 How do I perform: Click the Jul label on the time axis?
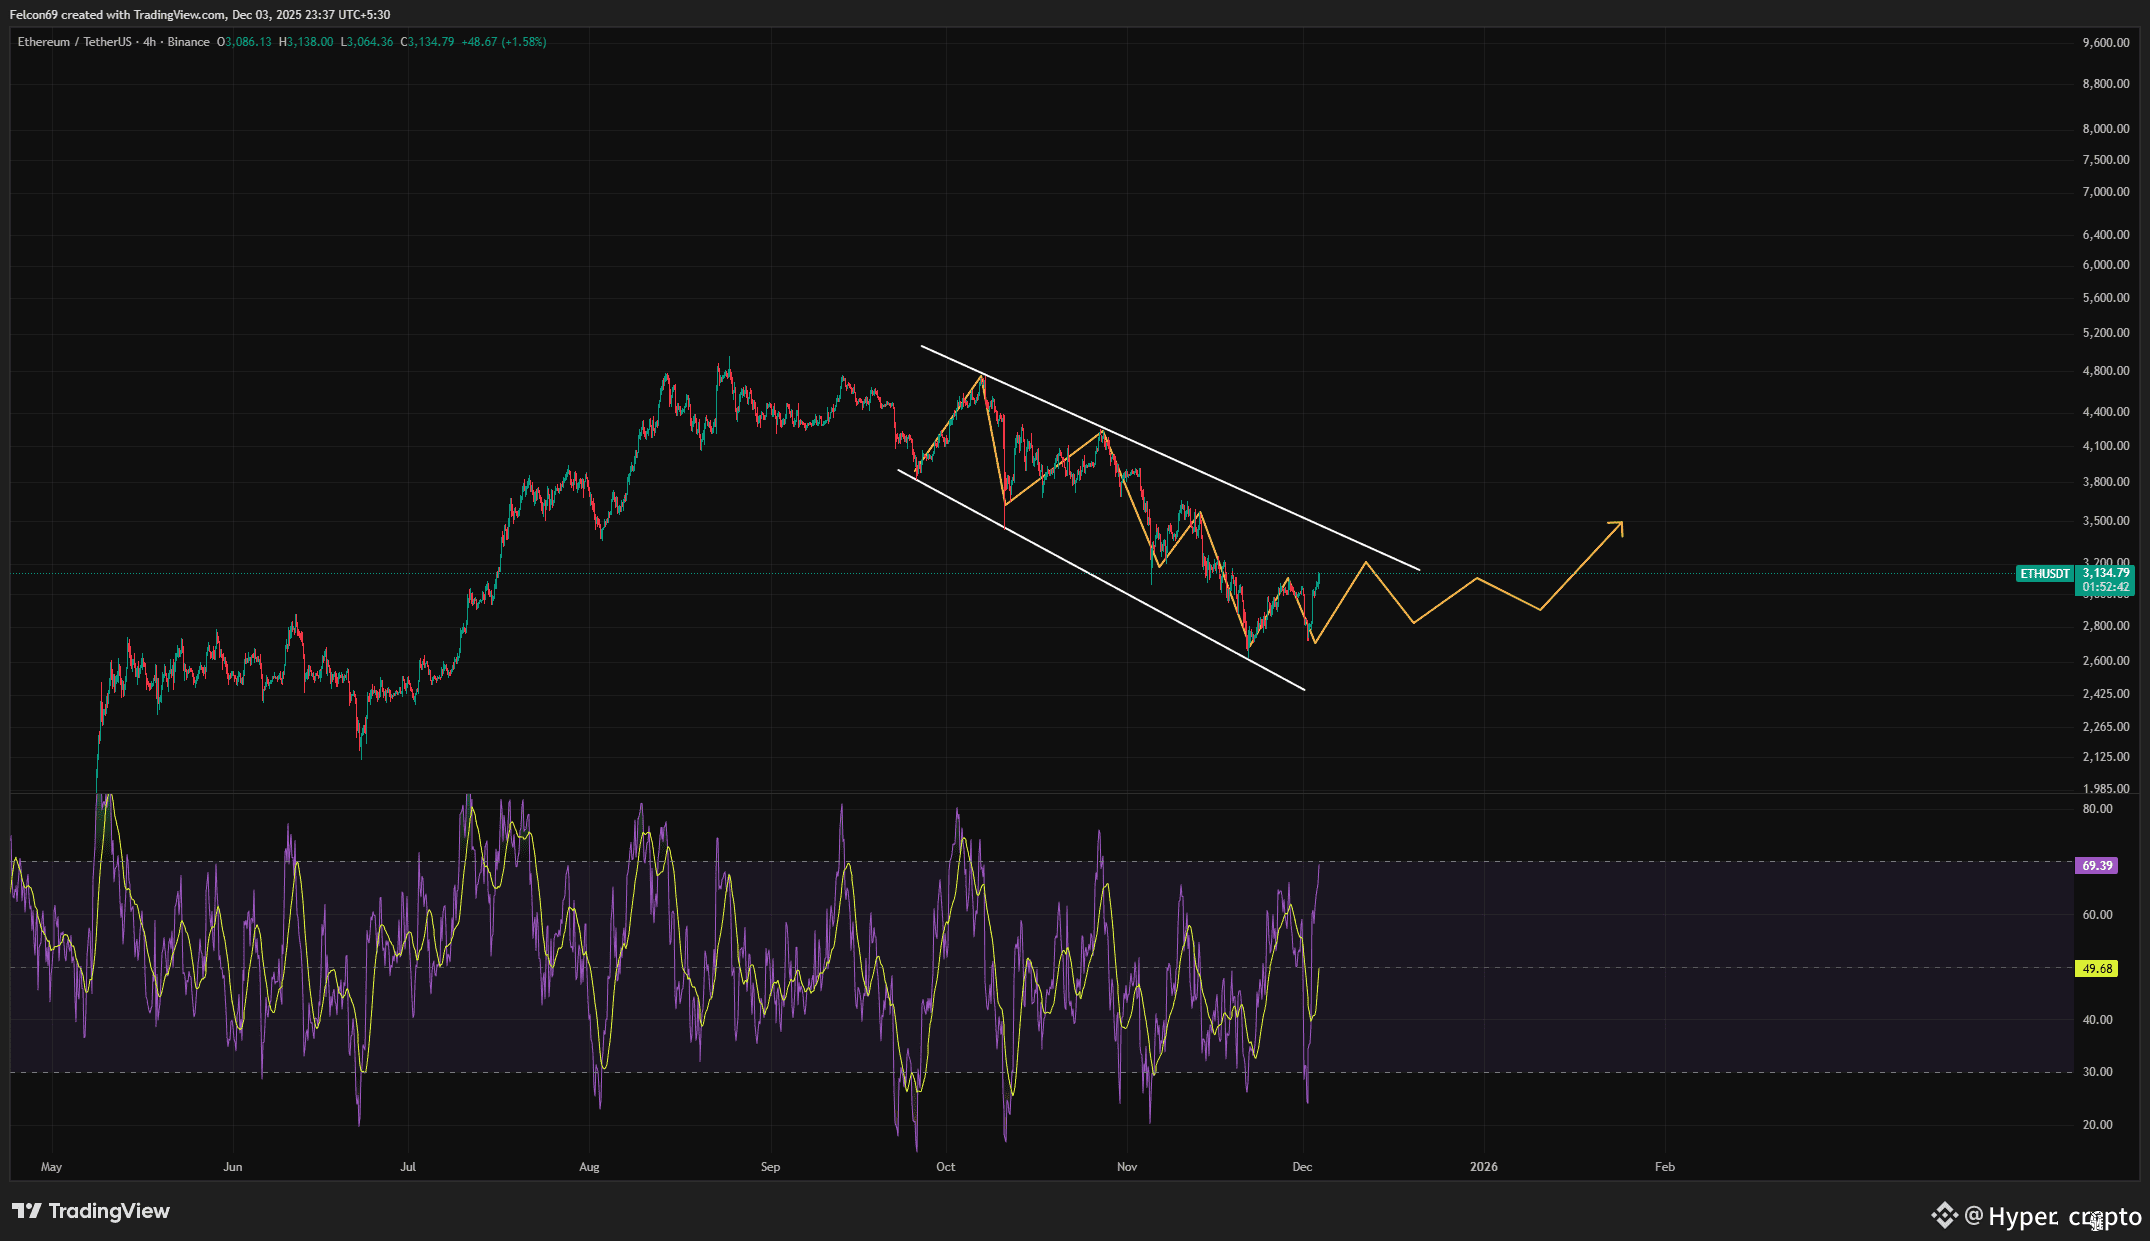point(408,1167)
